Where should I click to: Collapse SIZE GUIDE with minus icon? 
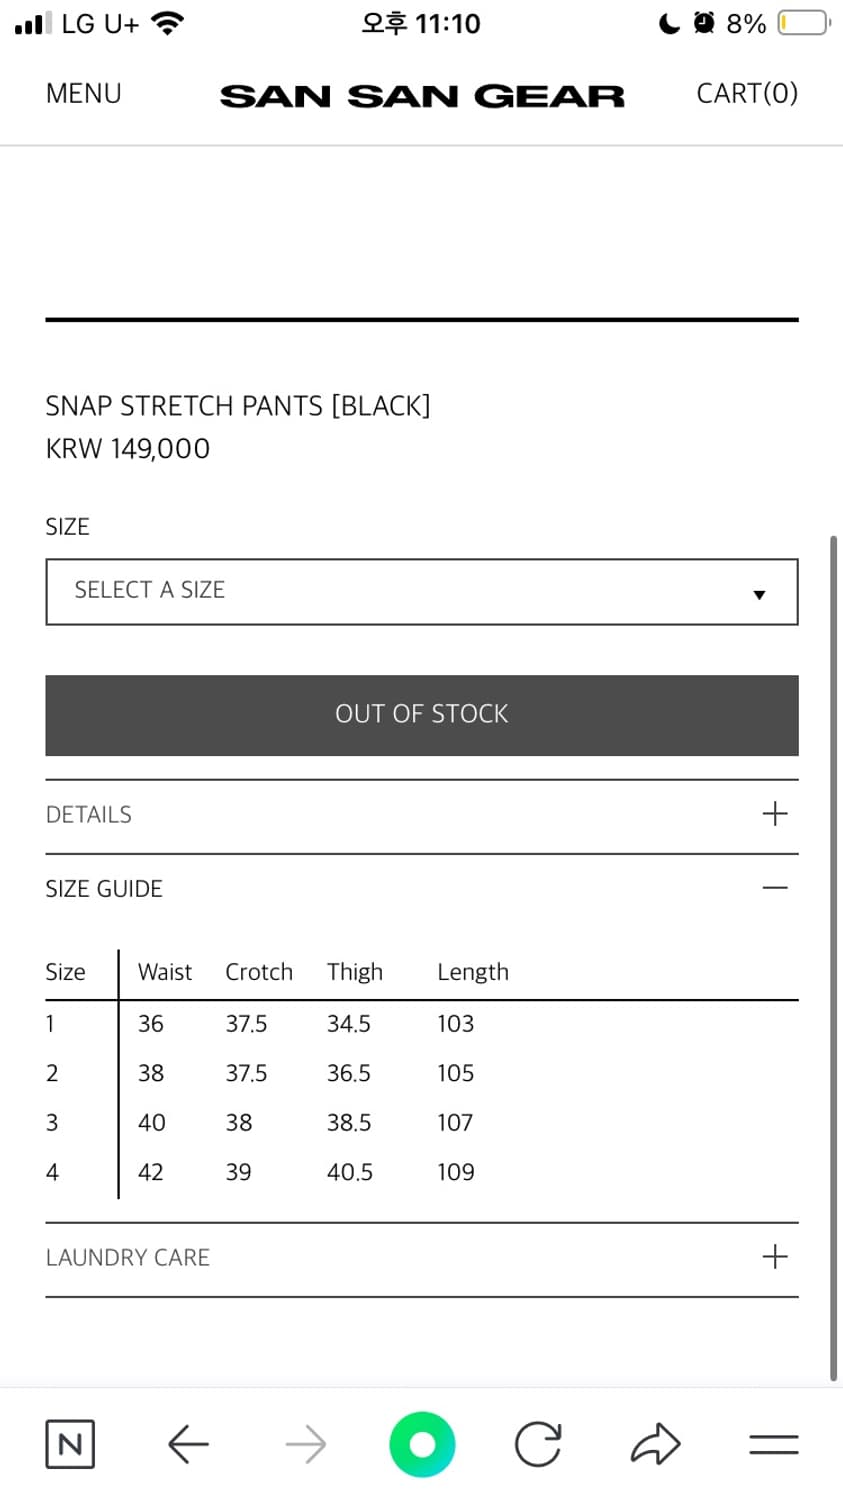coord(775,888)
